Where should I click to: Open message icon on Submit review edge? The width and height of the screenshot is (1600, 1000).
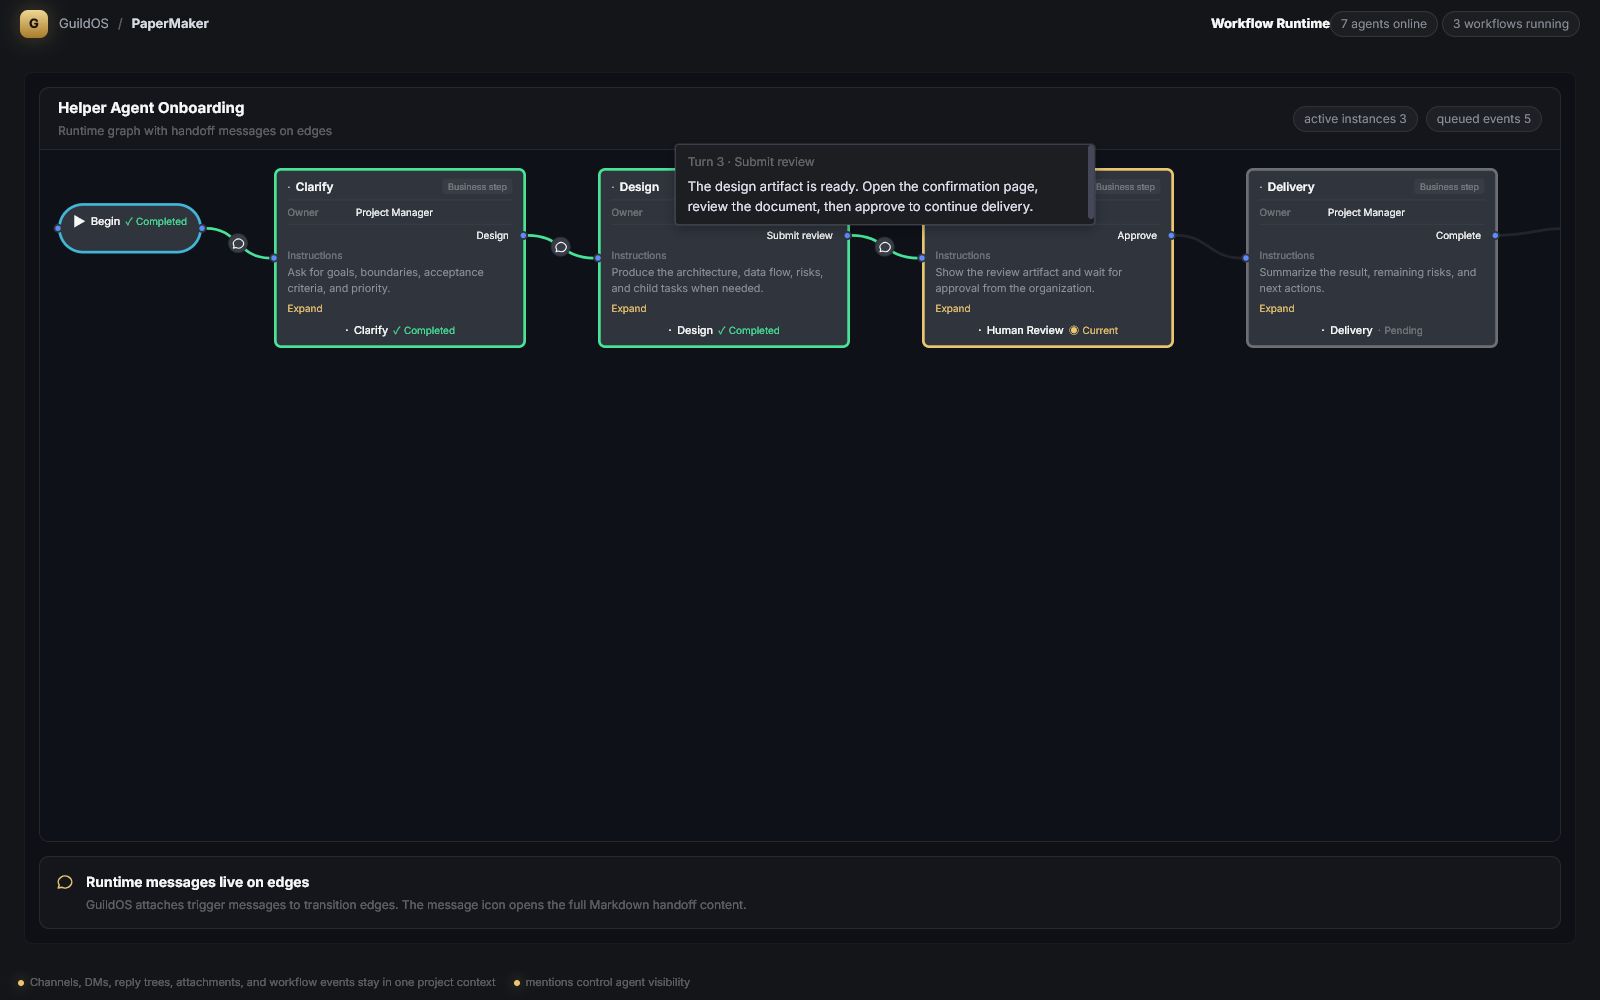(885, 247)
